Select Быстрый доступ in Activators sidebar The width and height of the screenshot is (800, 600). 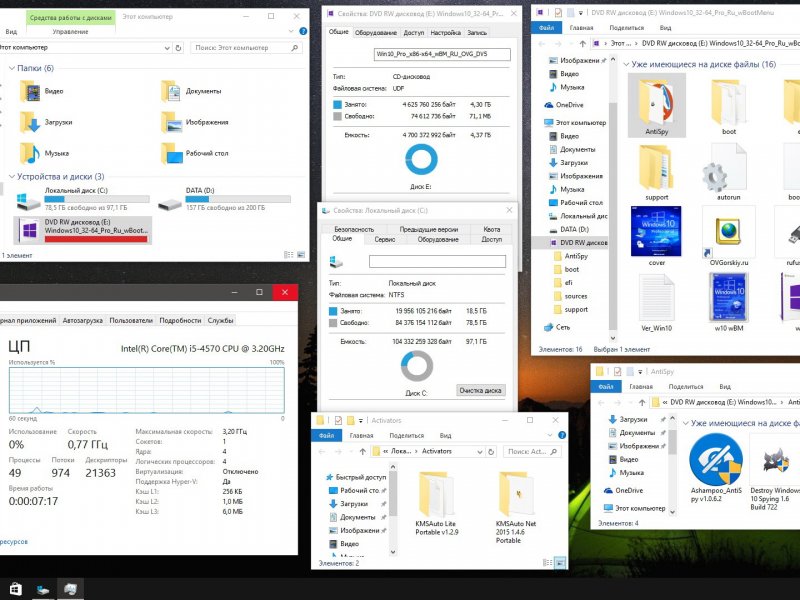[360, 478]
